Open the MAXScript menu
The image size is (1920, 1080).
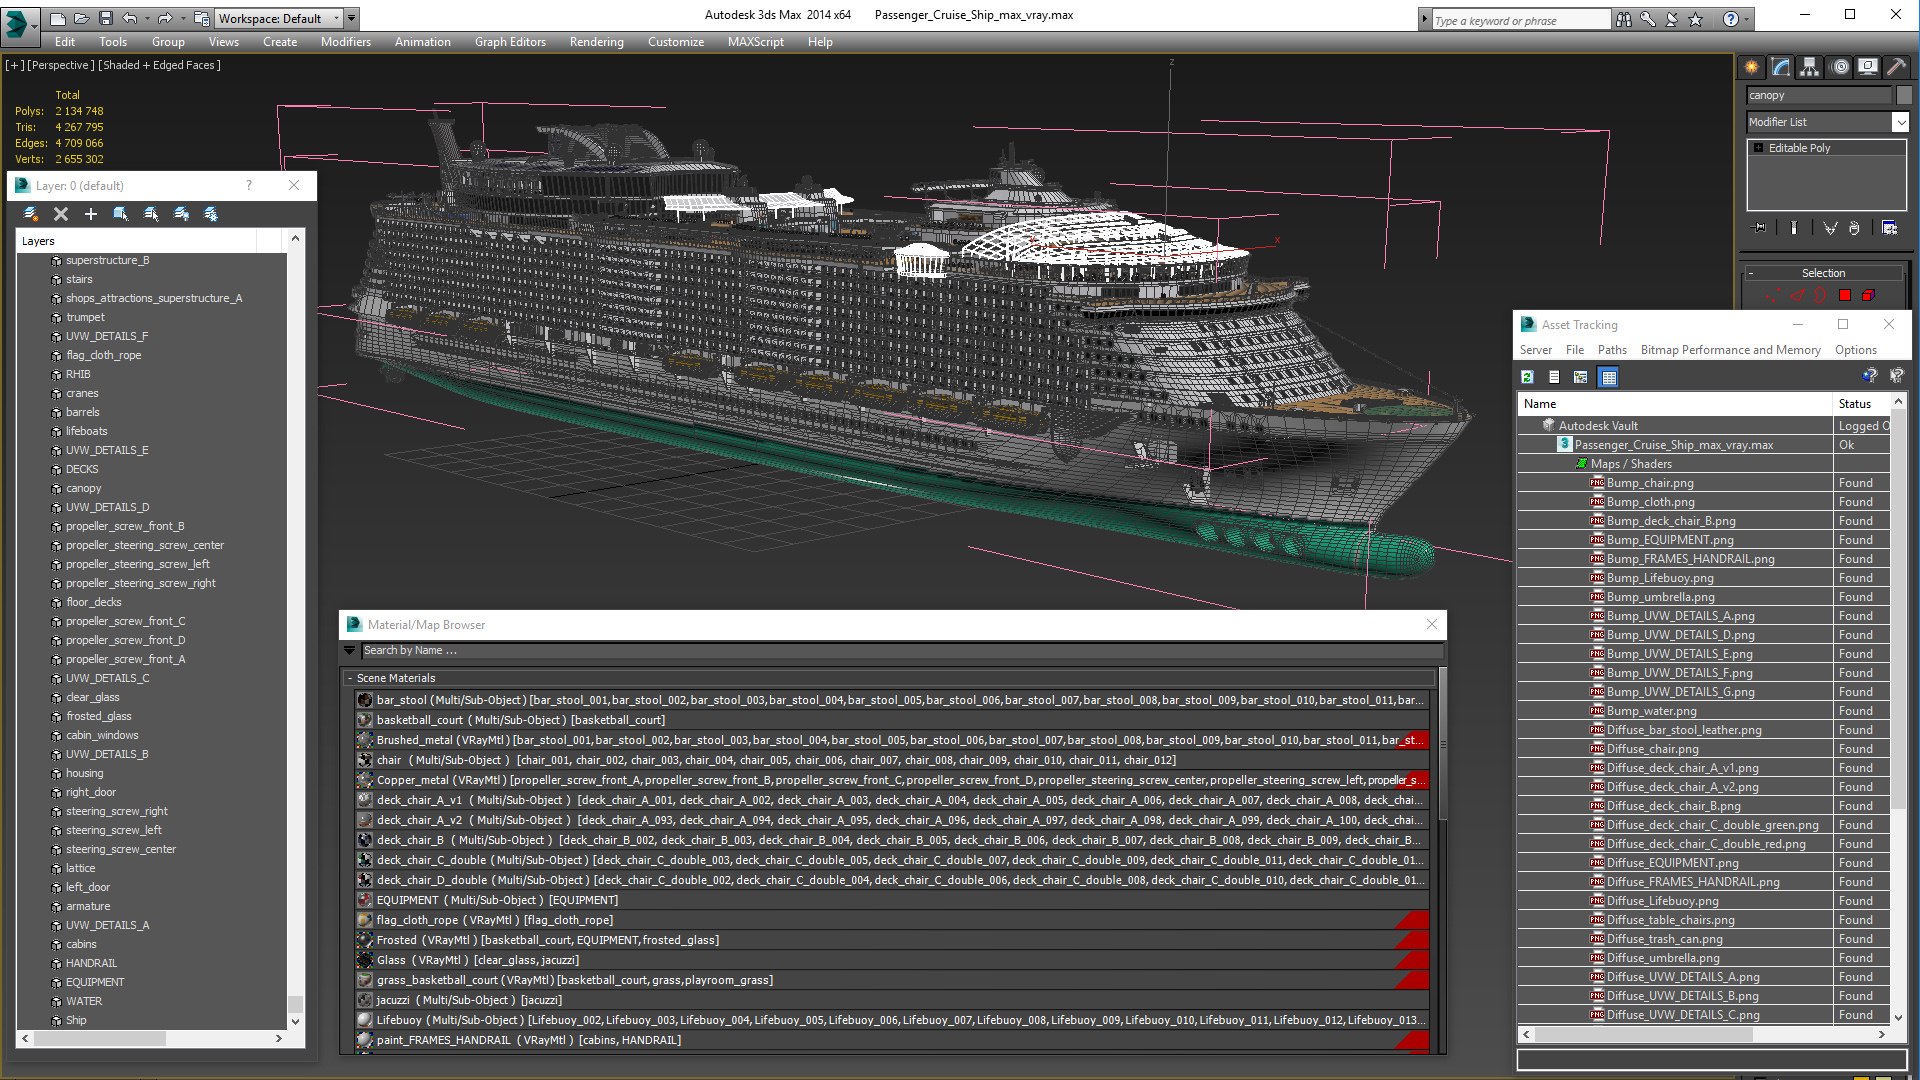coord(755,42)
